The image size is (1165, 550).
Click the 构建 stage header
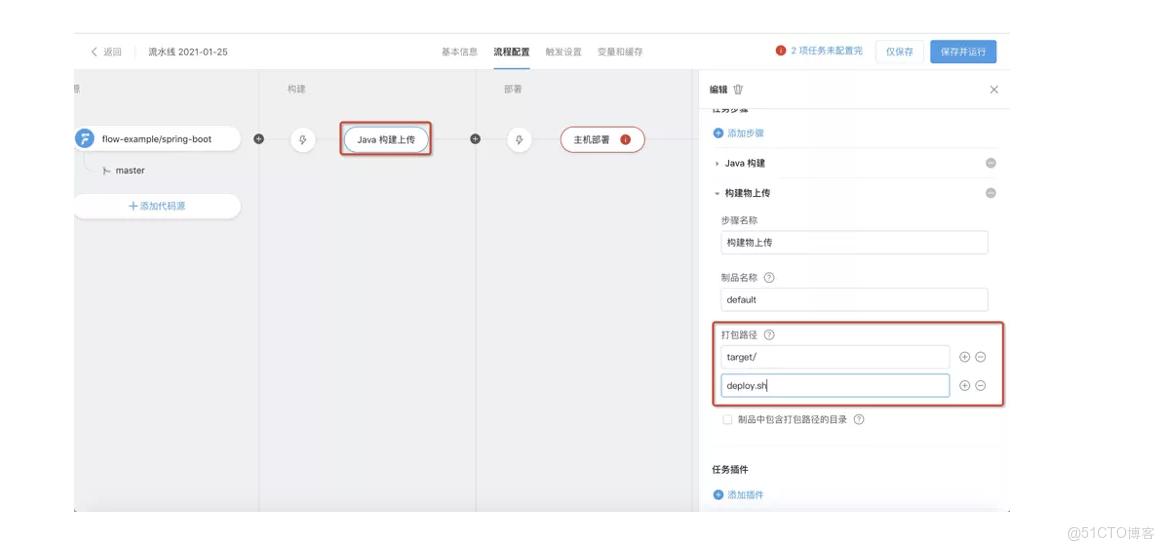click(296, 89)
